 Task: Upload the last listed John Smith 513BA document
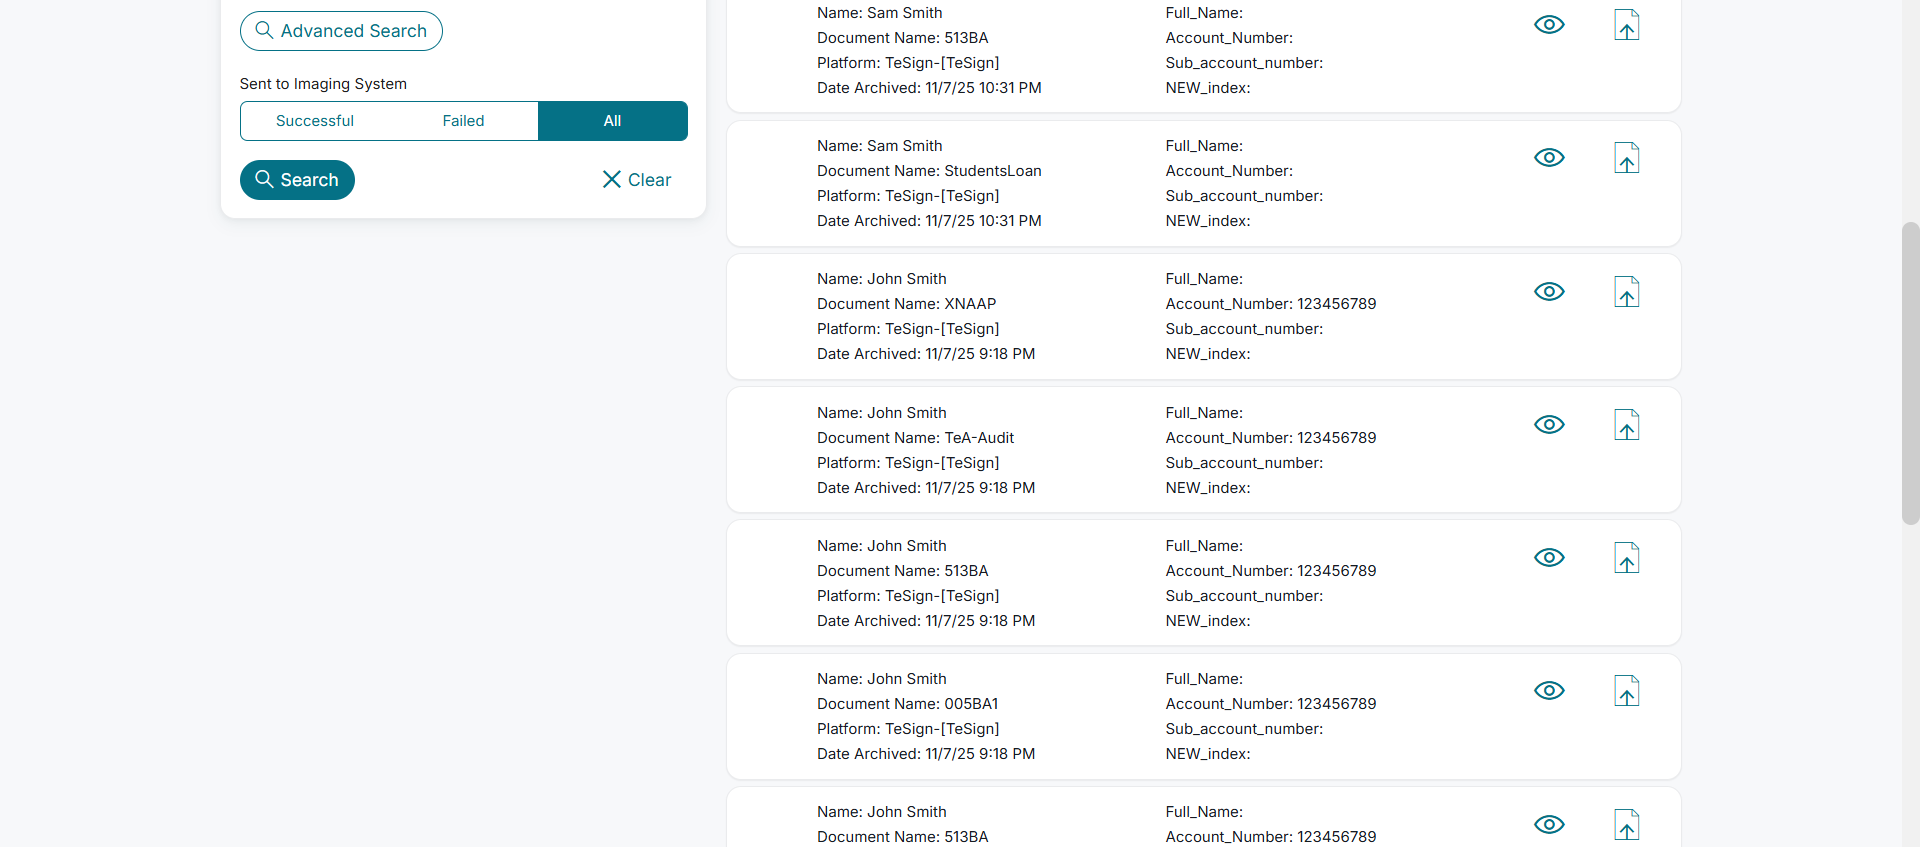[x=1627, y=825]
